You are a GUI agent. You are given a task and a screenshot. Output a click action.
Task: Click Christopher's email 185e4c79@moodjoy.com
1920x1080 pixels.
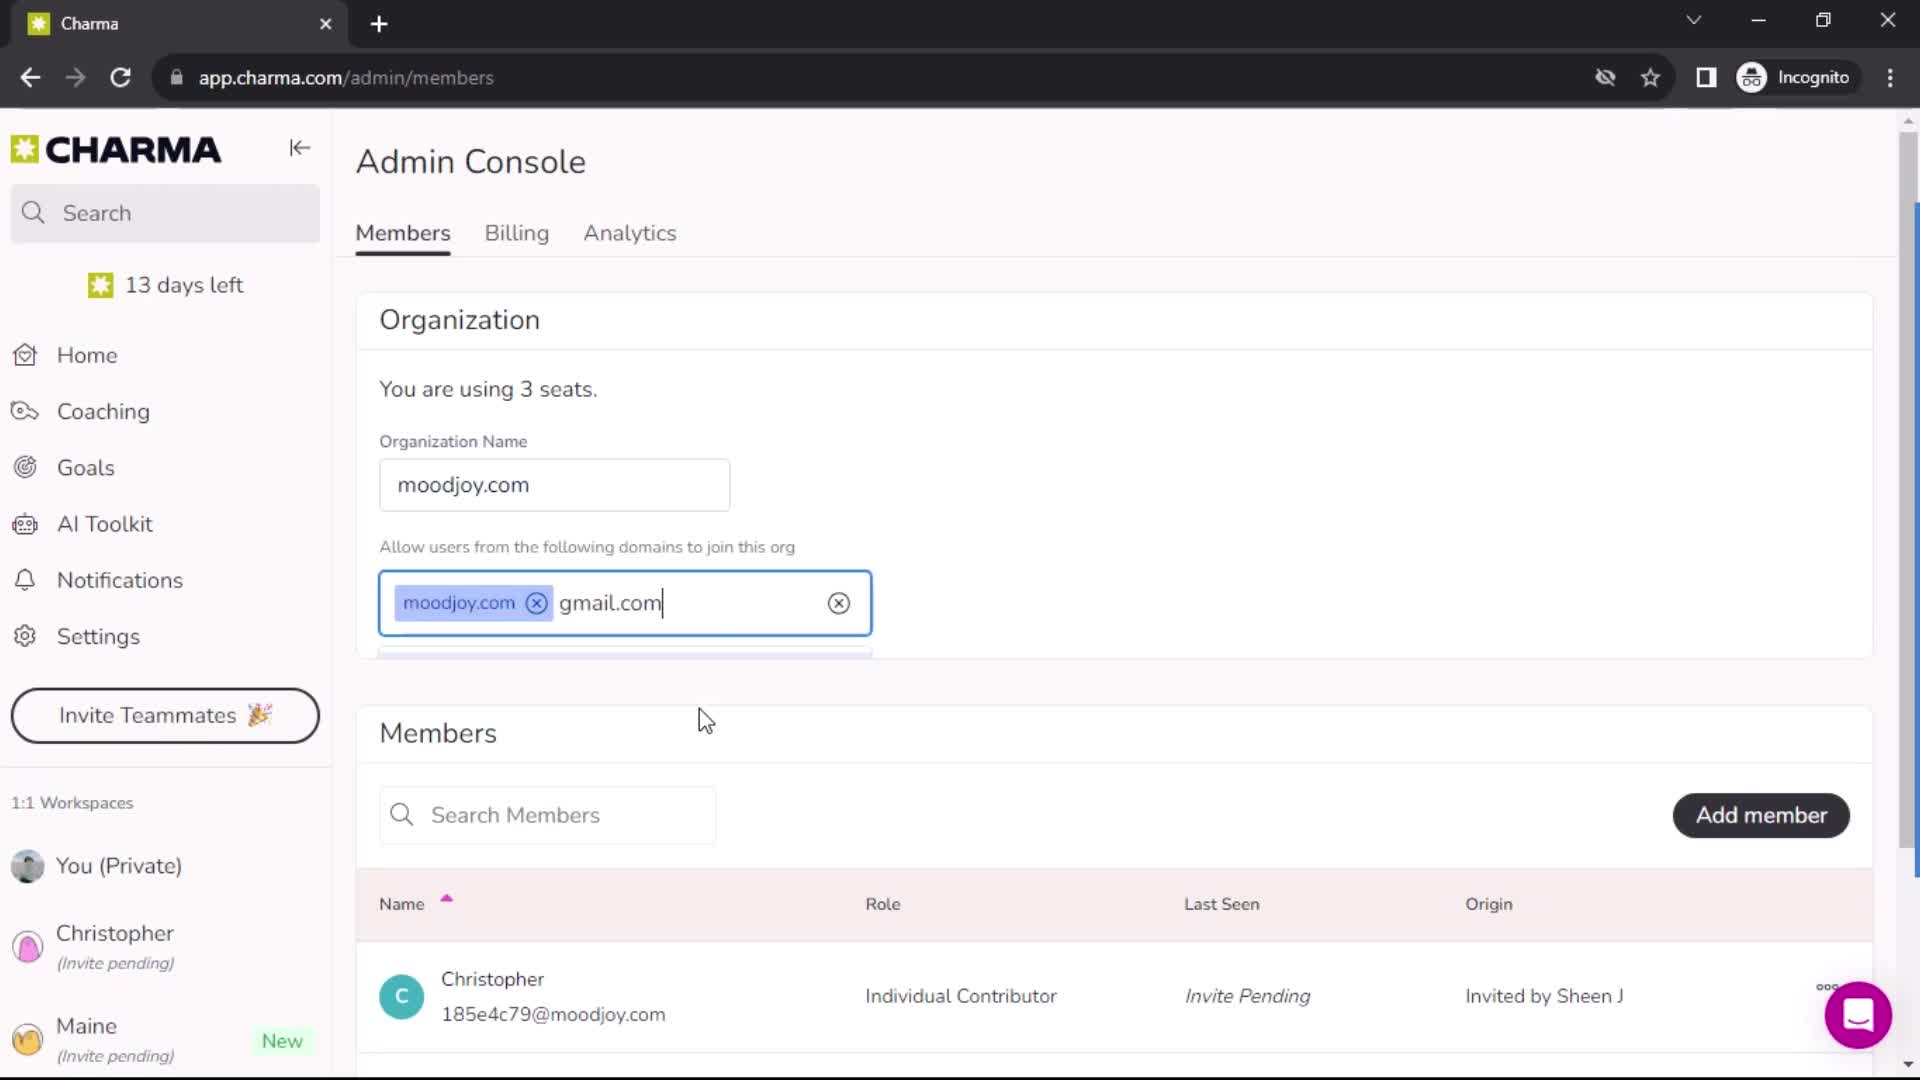pyautogui.click(x=553, y=1014)
